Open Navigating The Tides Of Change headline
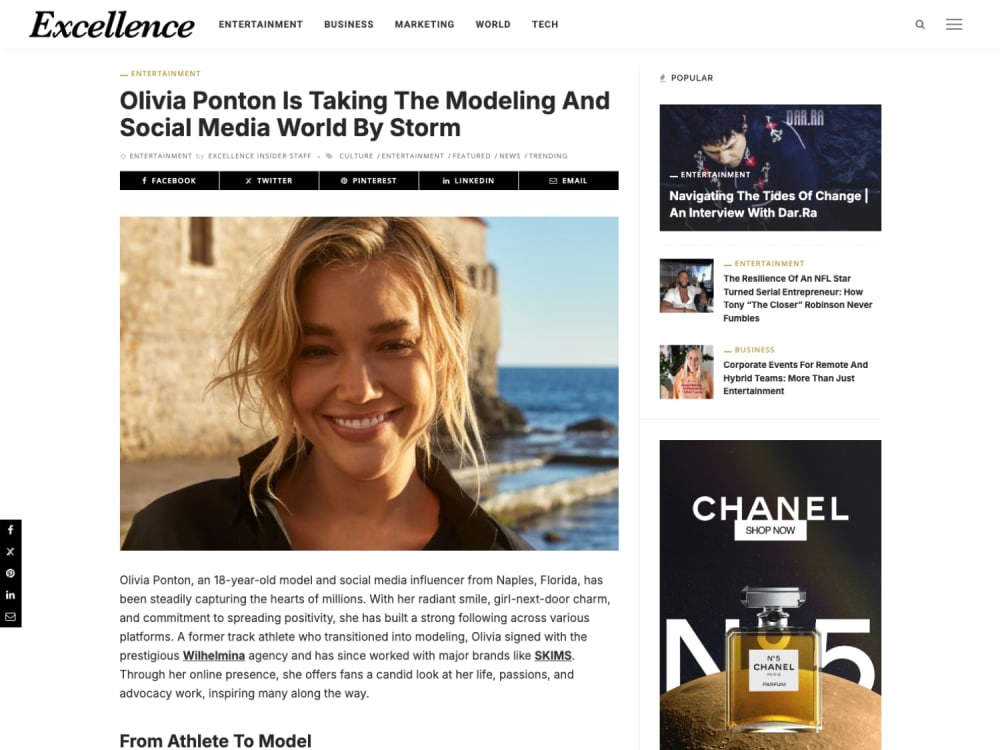Screen dimensions: 1000x750 (x=768, y=204)
